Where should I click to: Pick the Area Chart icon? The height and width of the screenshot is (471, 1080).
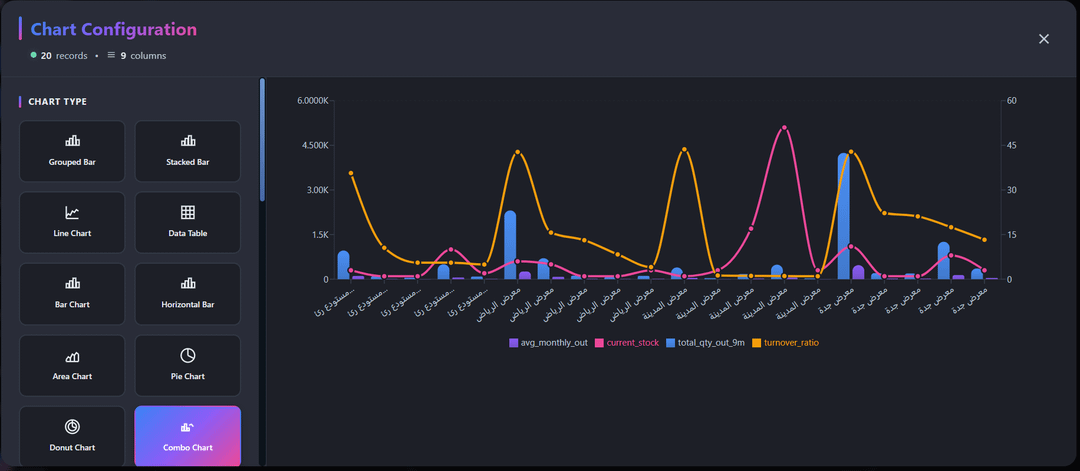[x=72, y=356]
